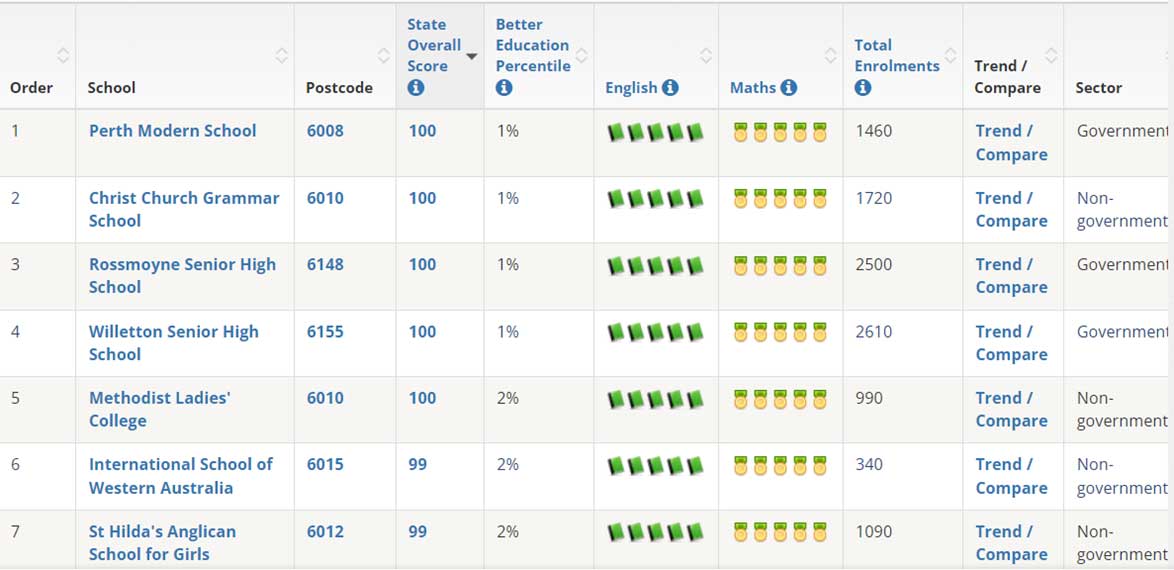Open Trend / Compare for Christ Church Grammar

click(x=1011, y=209)
